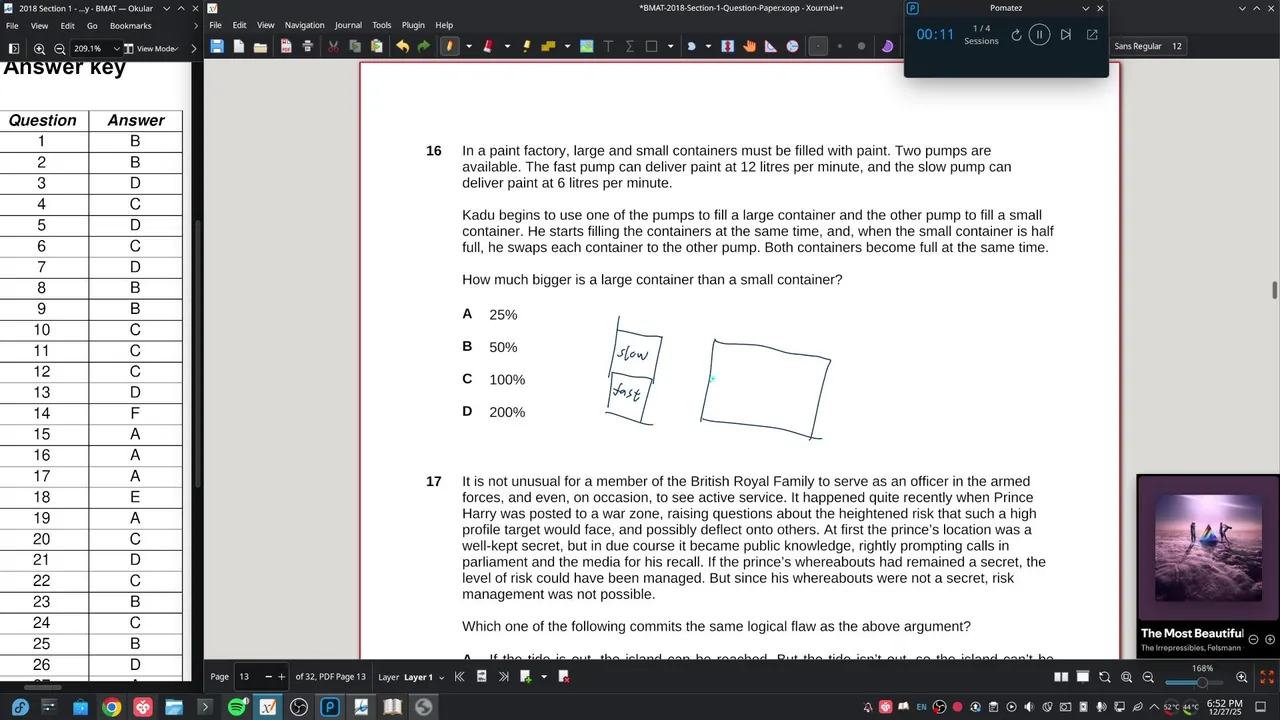Viewport: 1280px width, 720px height.
Task: Zoom out on Okular document
Action: [60, 48]
